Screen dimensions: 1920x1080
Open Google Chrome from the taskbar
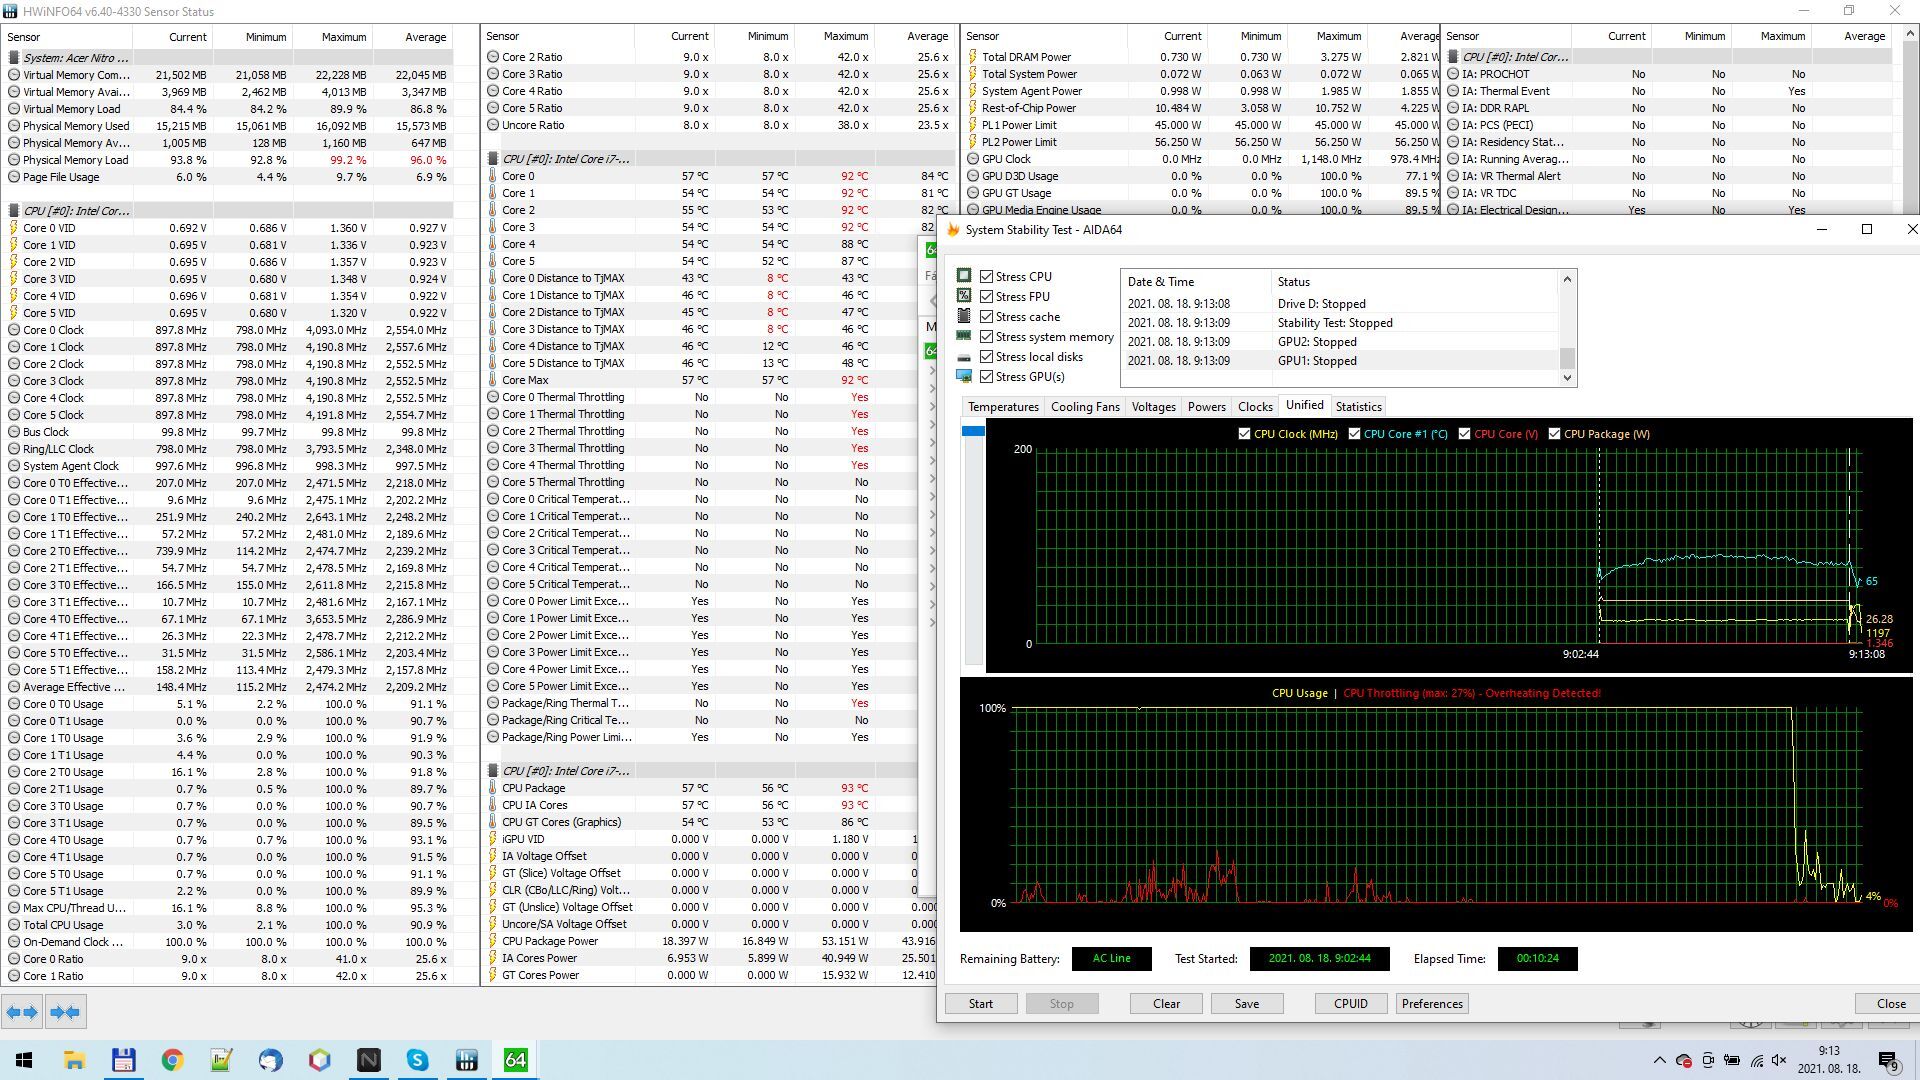pos(172,1060)
